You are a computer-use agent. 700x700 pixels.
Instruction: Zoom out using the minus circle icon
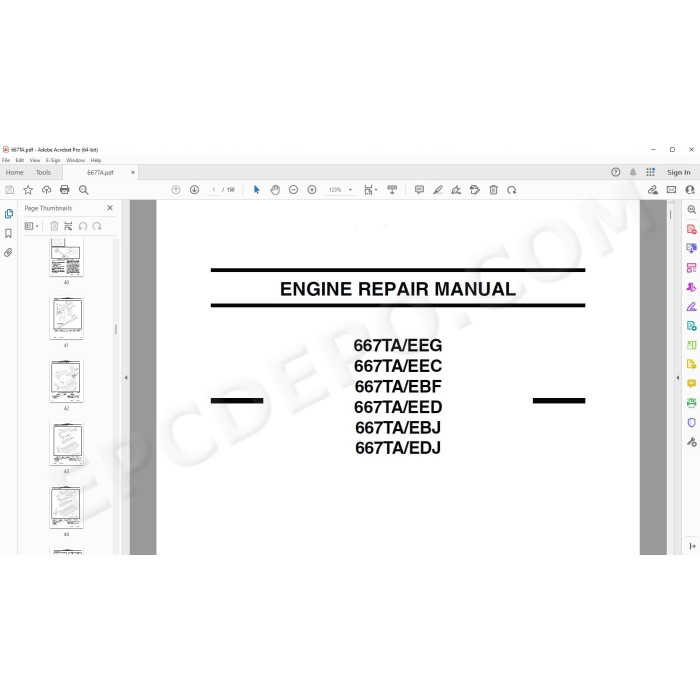[293, 190]
